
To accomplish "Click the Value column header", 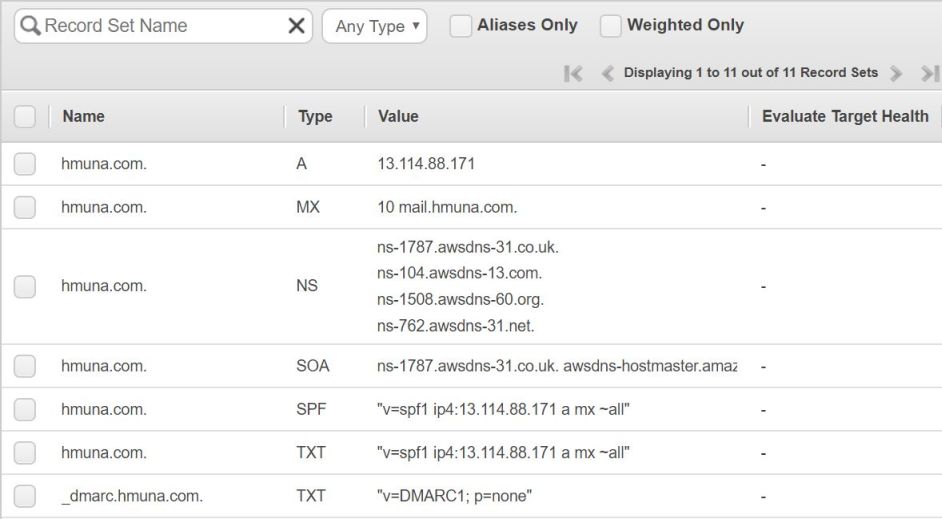I will coord(398,117).
